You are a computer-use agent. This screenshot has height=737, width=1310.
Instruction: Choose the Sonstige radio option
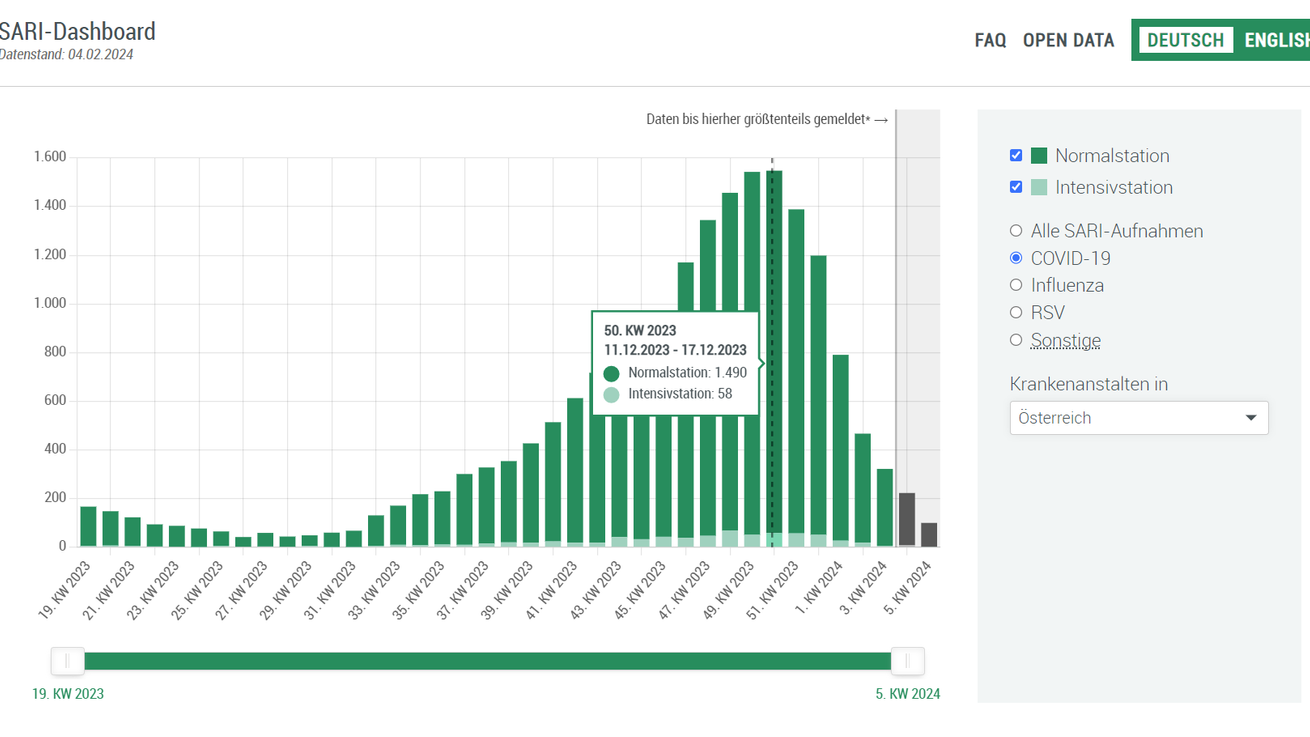[x=1016, y=340]
